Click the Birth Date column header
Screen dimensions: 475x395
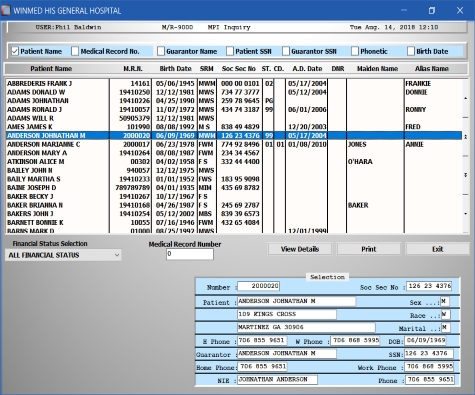tap(175, 69)
